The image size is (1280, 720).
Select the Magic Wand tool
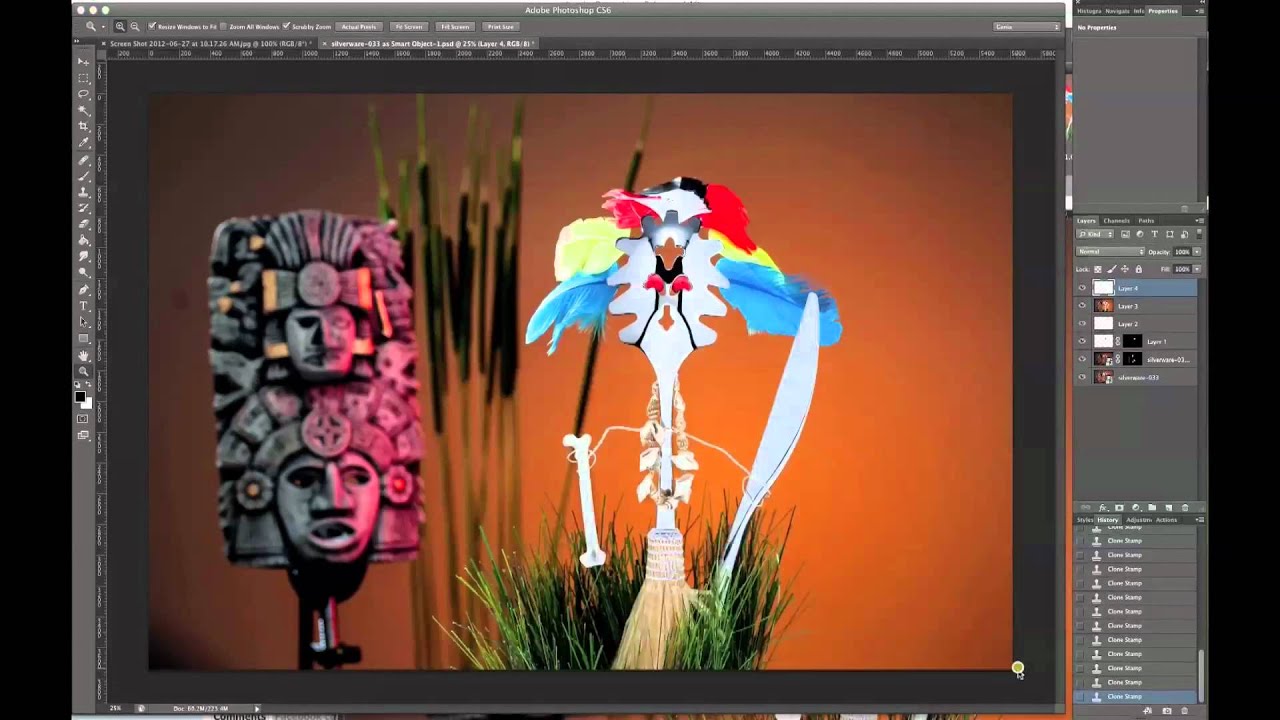(84, 108)
